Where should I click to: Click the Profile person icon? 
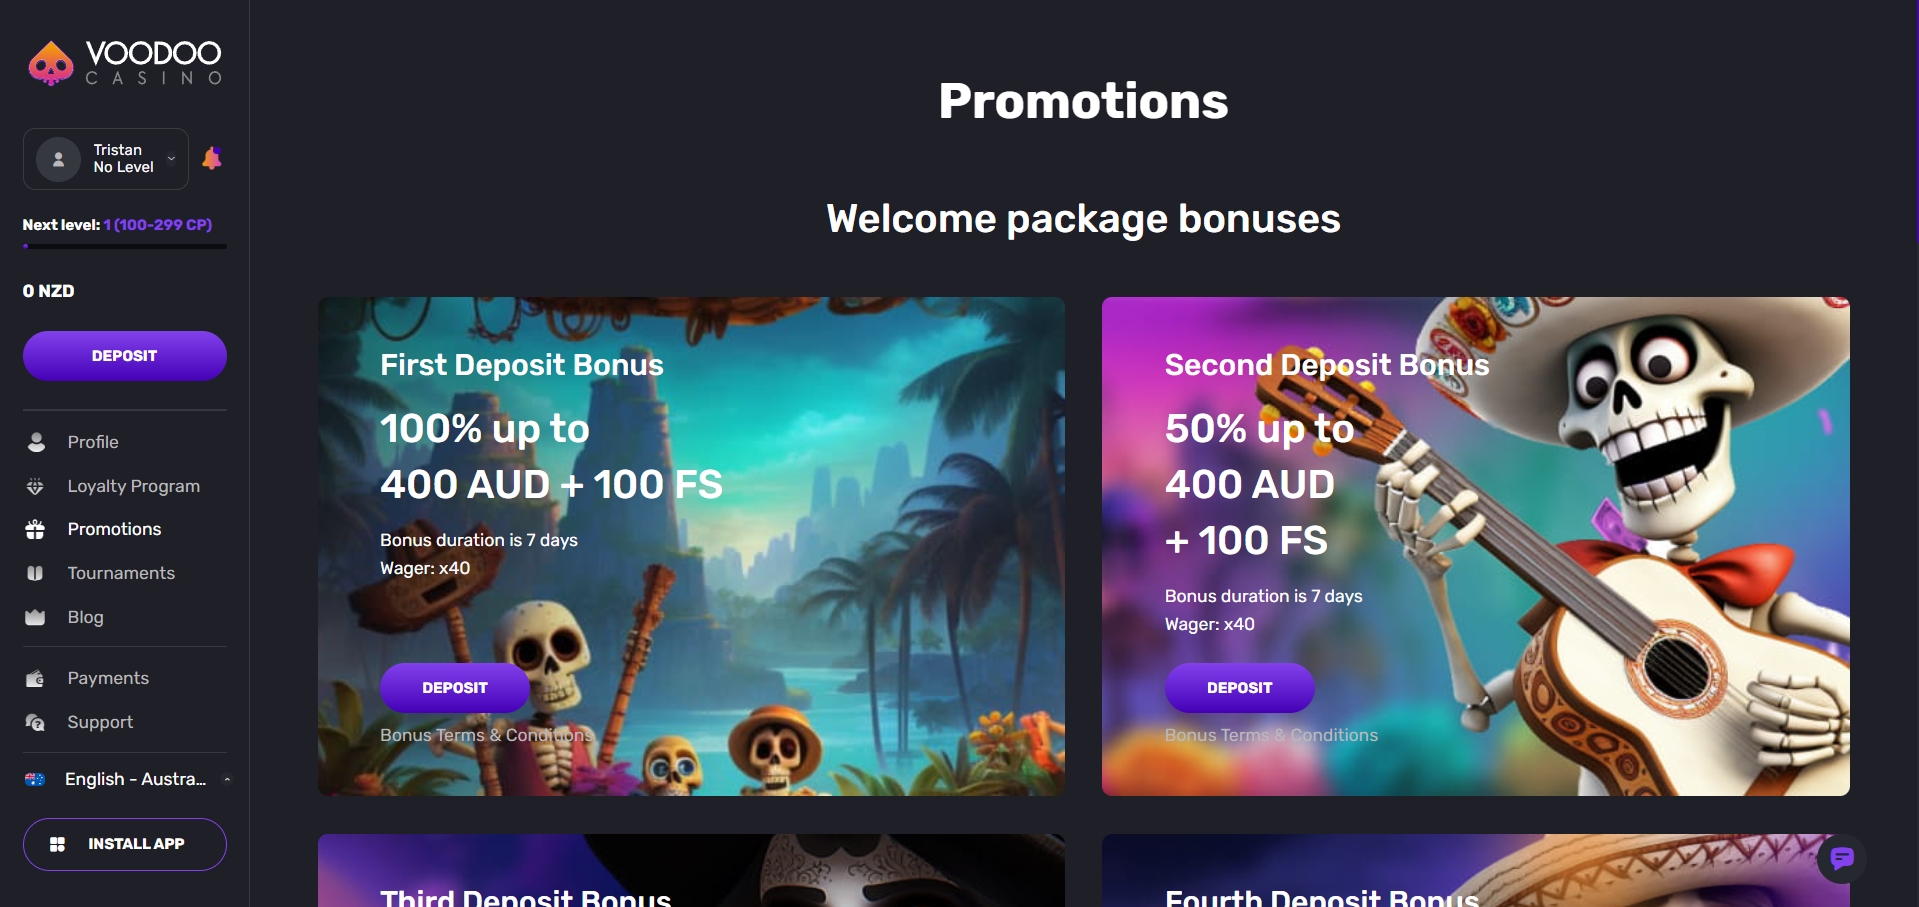(x=36, y=442)
